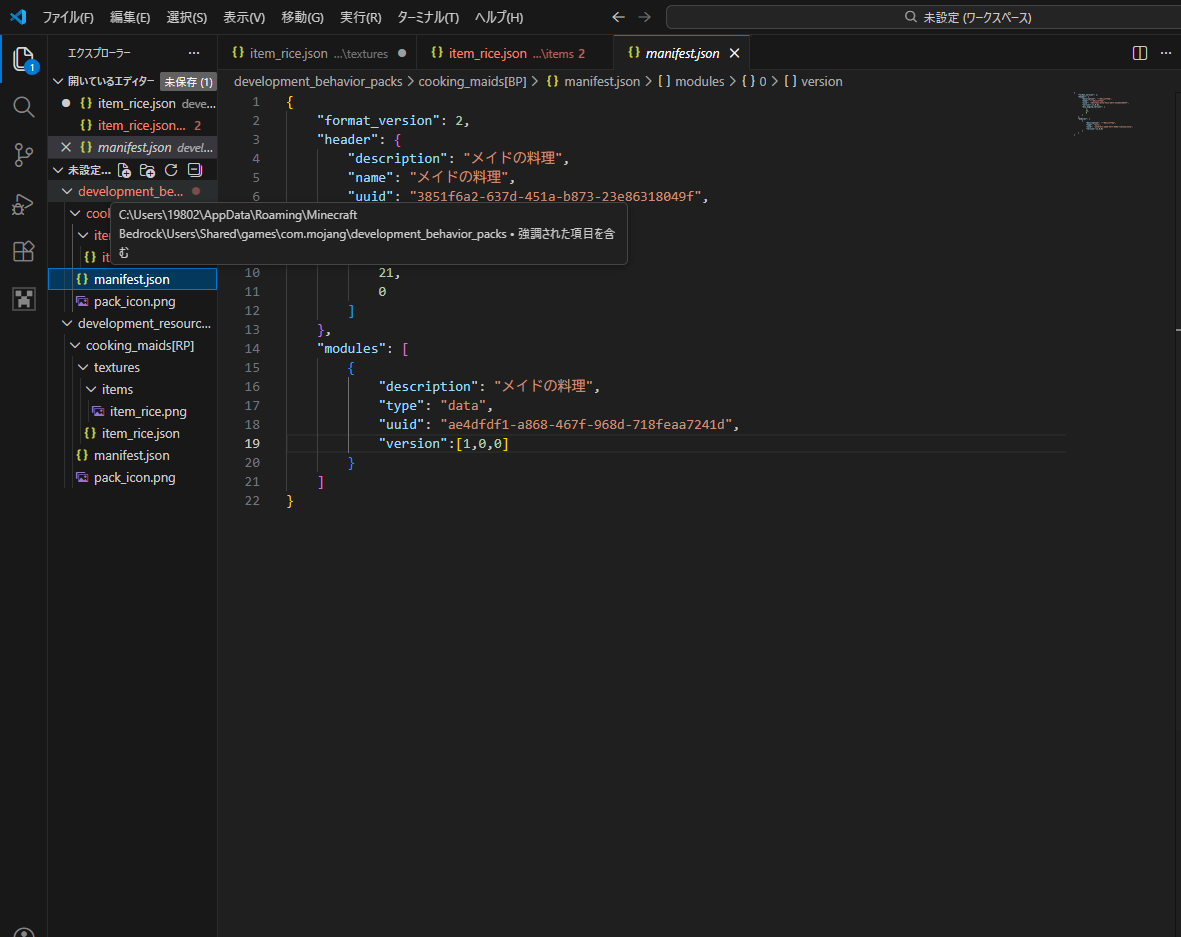Open the ターミナル(T) menu
The width and height of the screenshot is (1181, 937).
(x=428, y=17)
